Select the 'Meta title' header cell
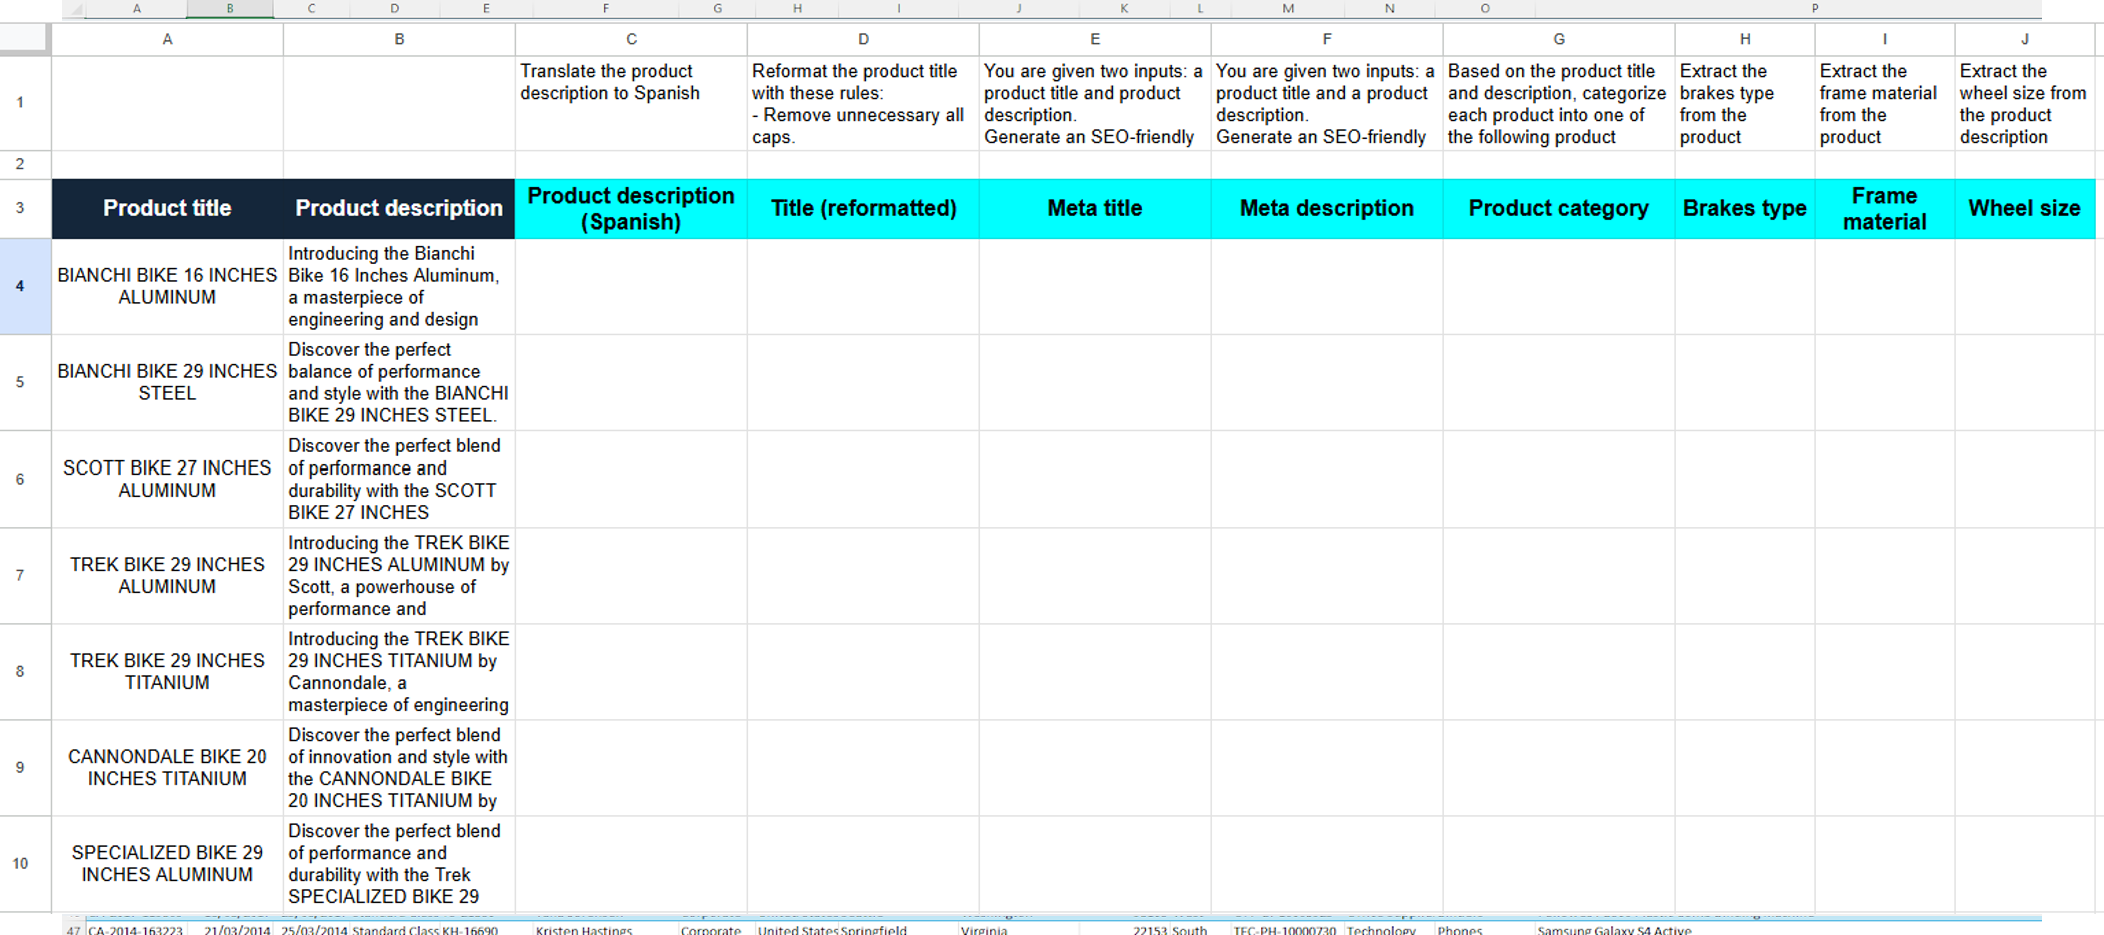This screenshot has width=2104, height=935. click(x=1093, y=208)
